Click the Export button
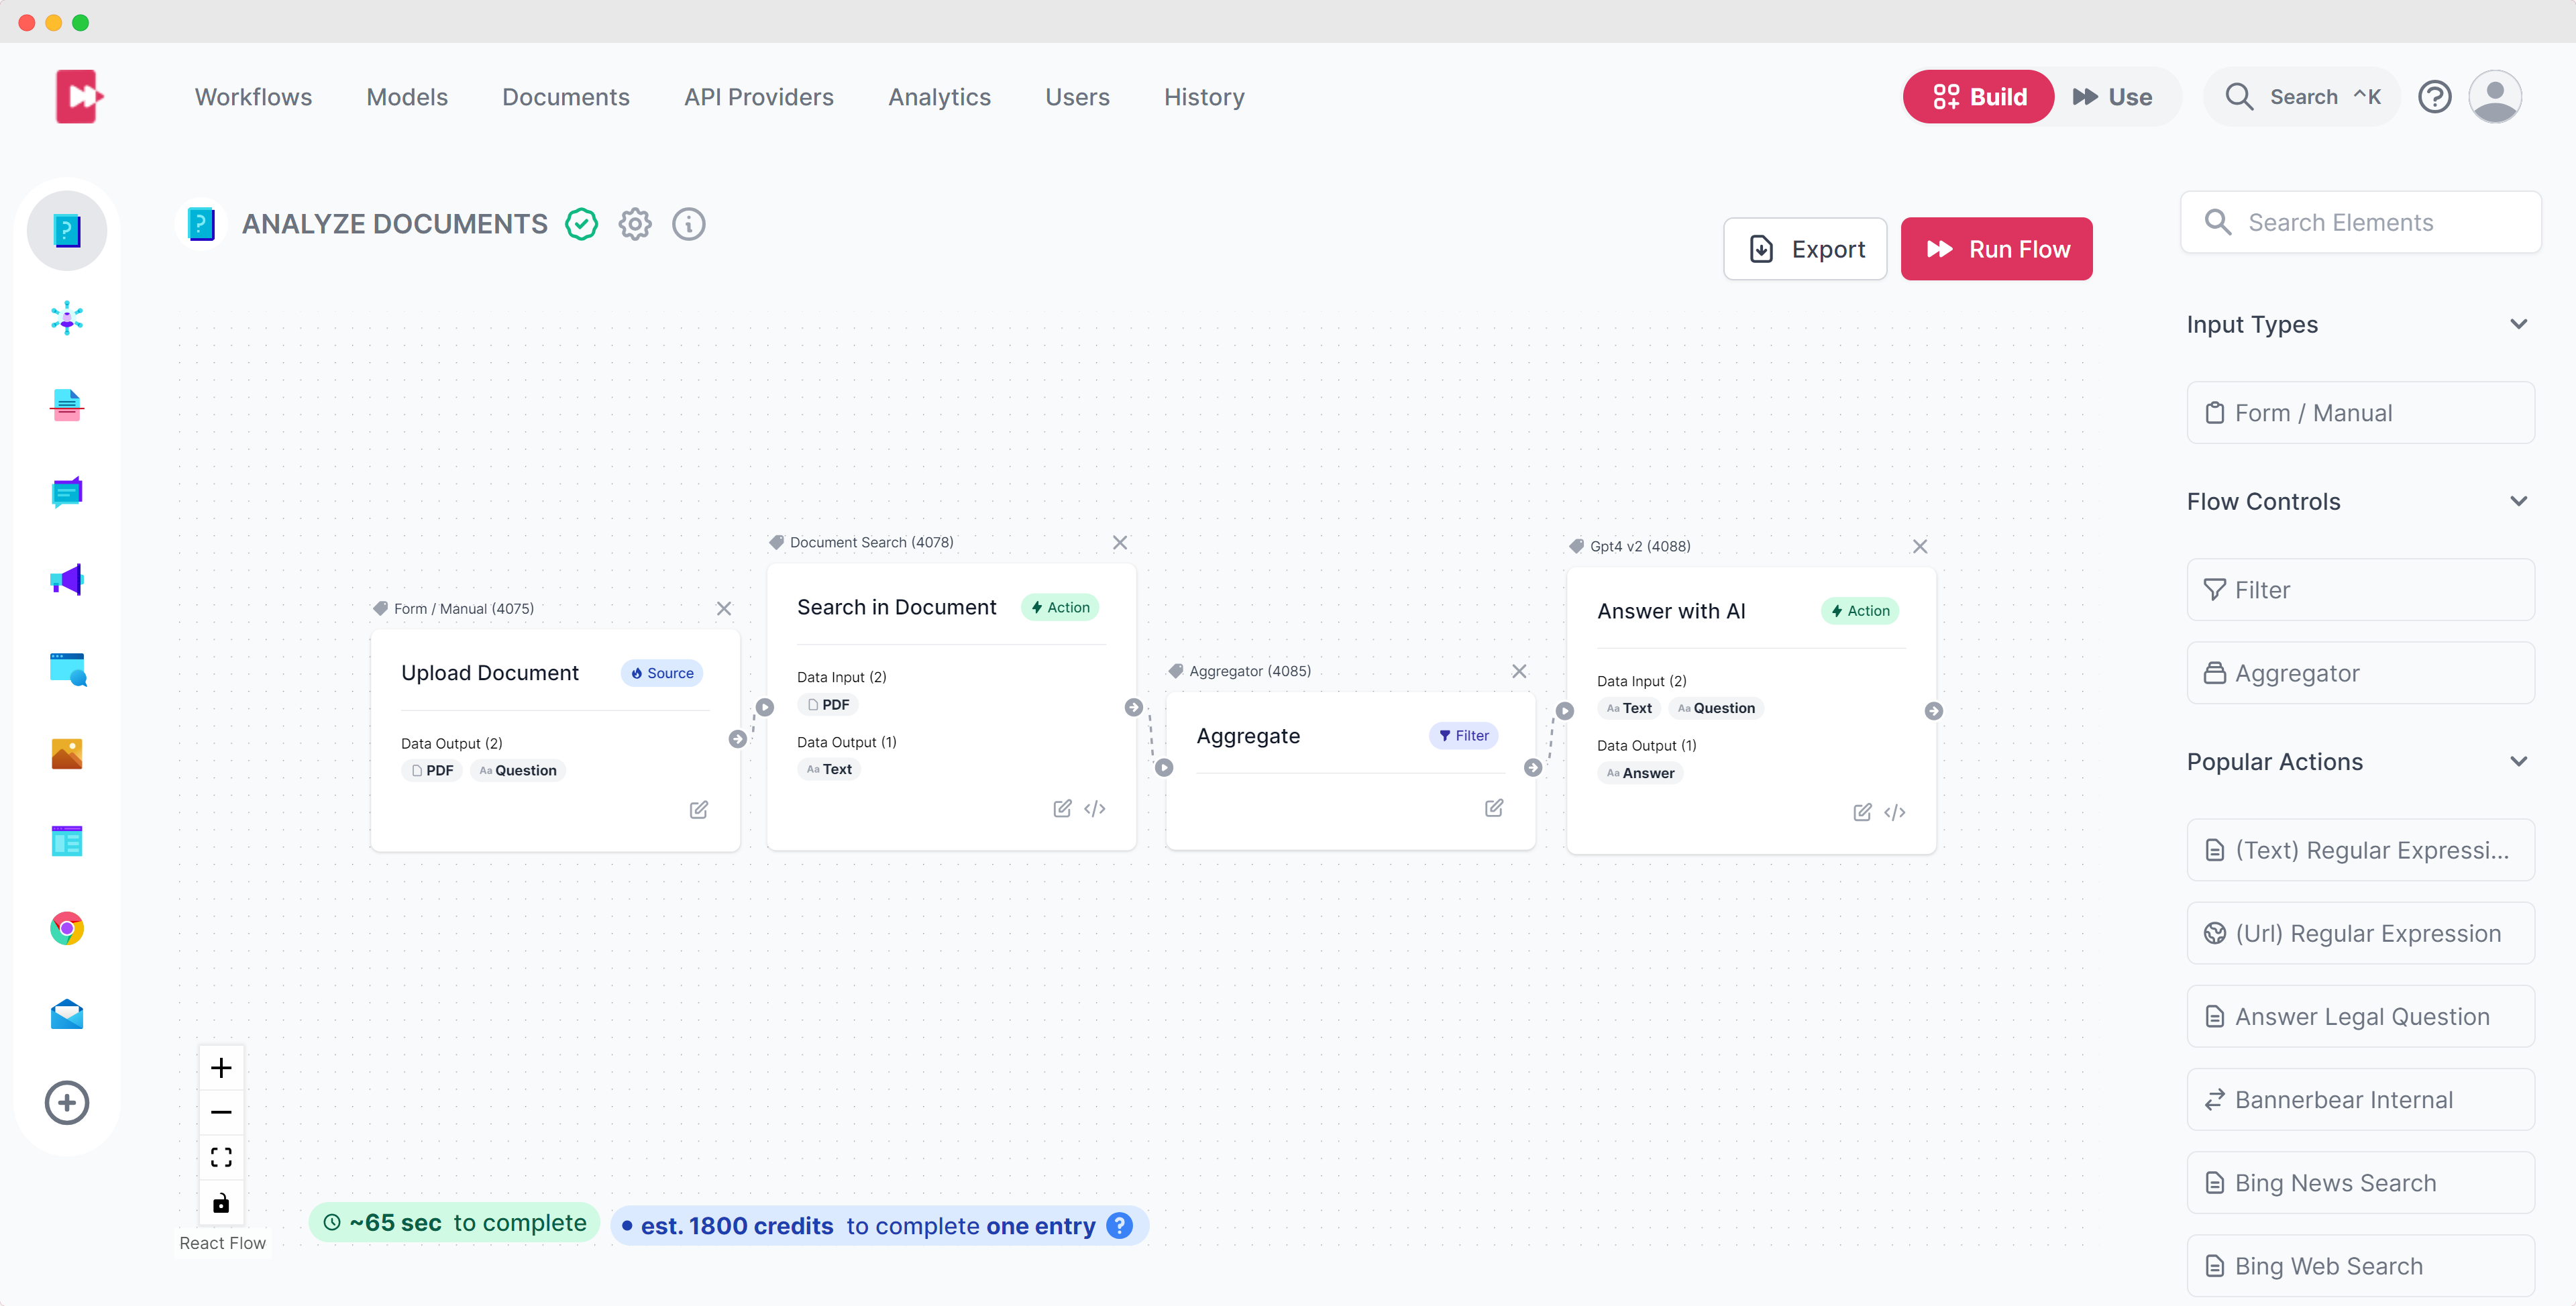This screenshot has height=1306, width=2576. (1805, 249)
